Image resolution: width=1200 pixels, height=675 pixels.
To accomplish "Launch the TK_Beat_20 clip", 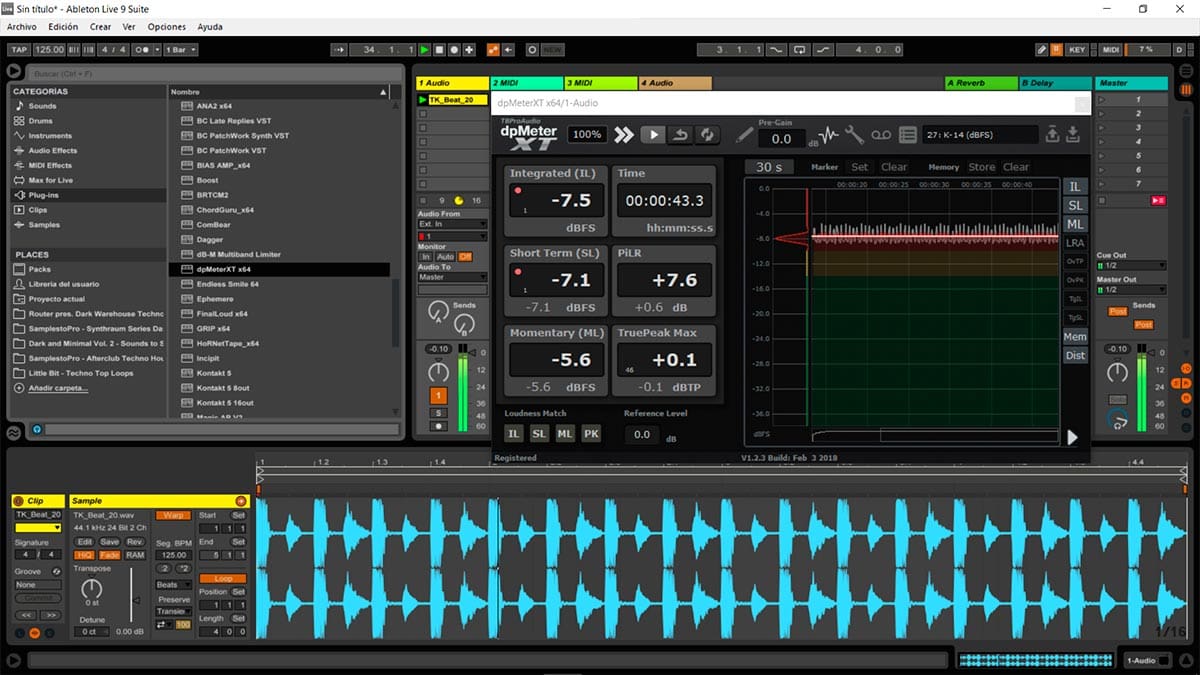I will (424, 100).
